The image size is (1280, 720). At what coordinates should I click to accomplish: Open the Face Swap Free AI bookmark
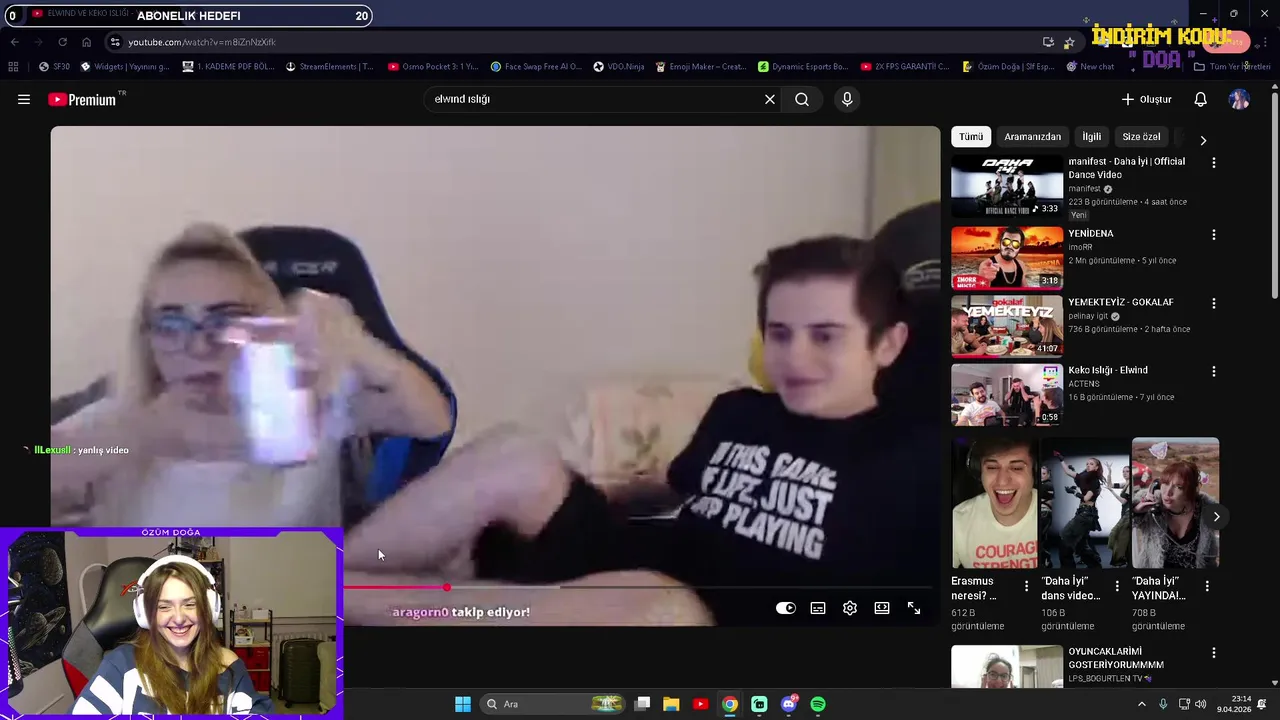pyautogui.click(x=535, y=66)
